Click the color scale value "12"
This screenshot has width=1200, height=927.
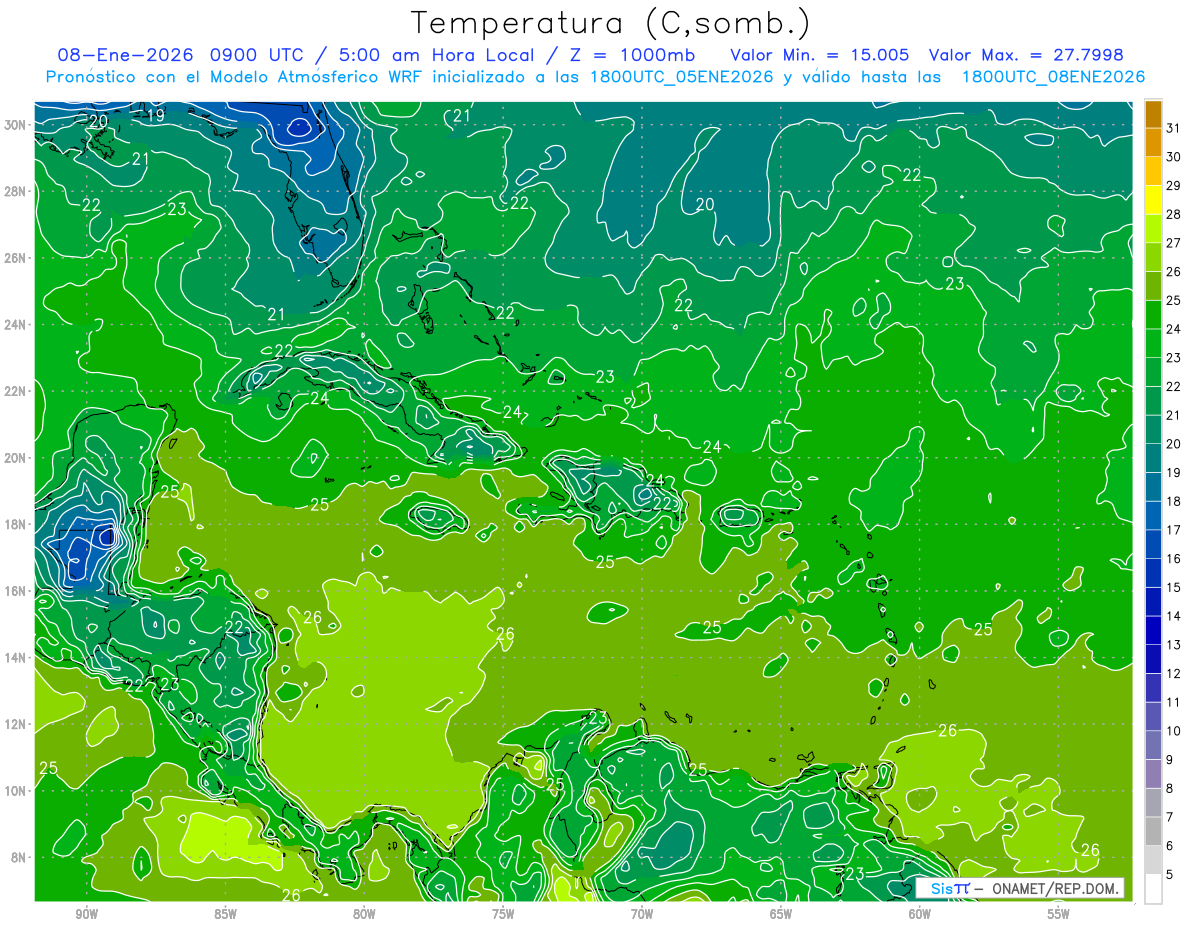click(1174, 673)
